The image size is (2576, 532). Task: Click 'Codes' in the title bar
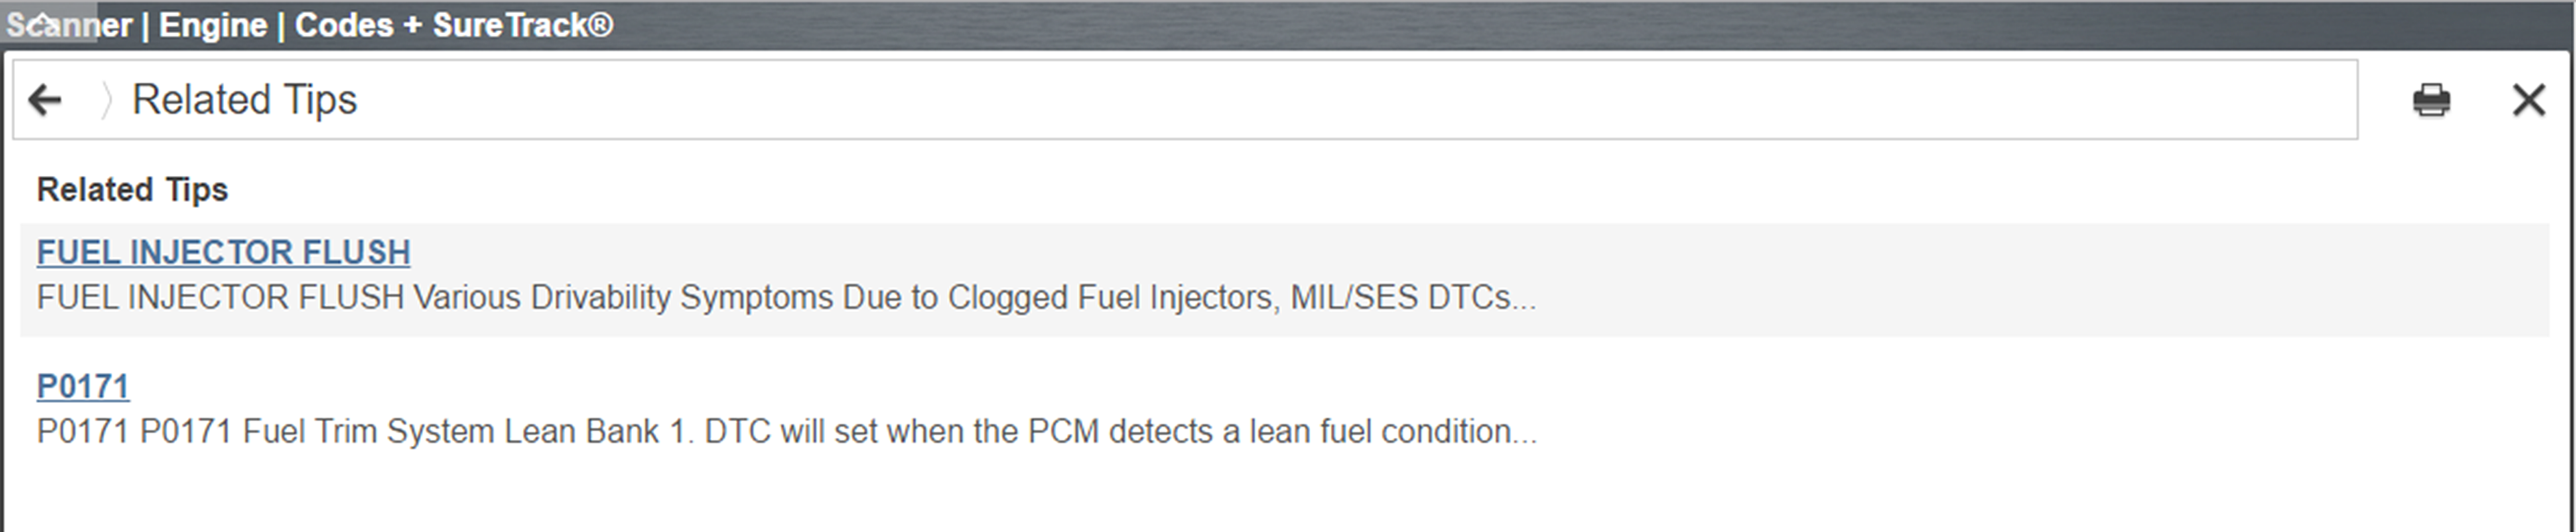coord(344,25)
